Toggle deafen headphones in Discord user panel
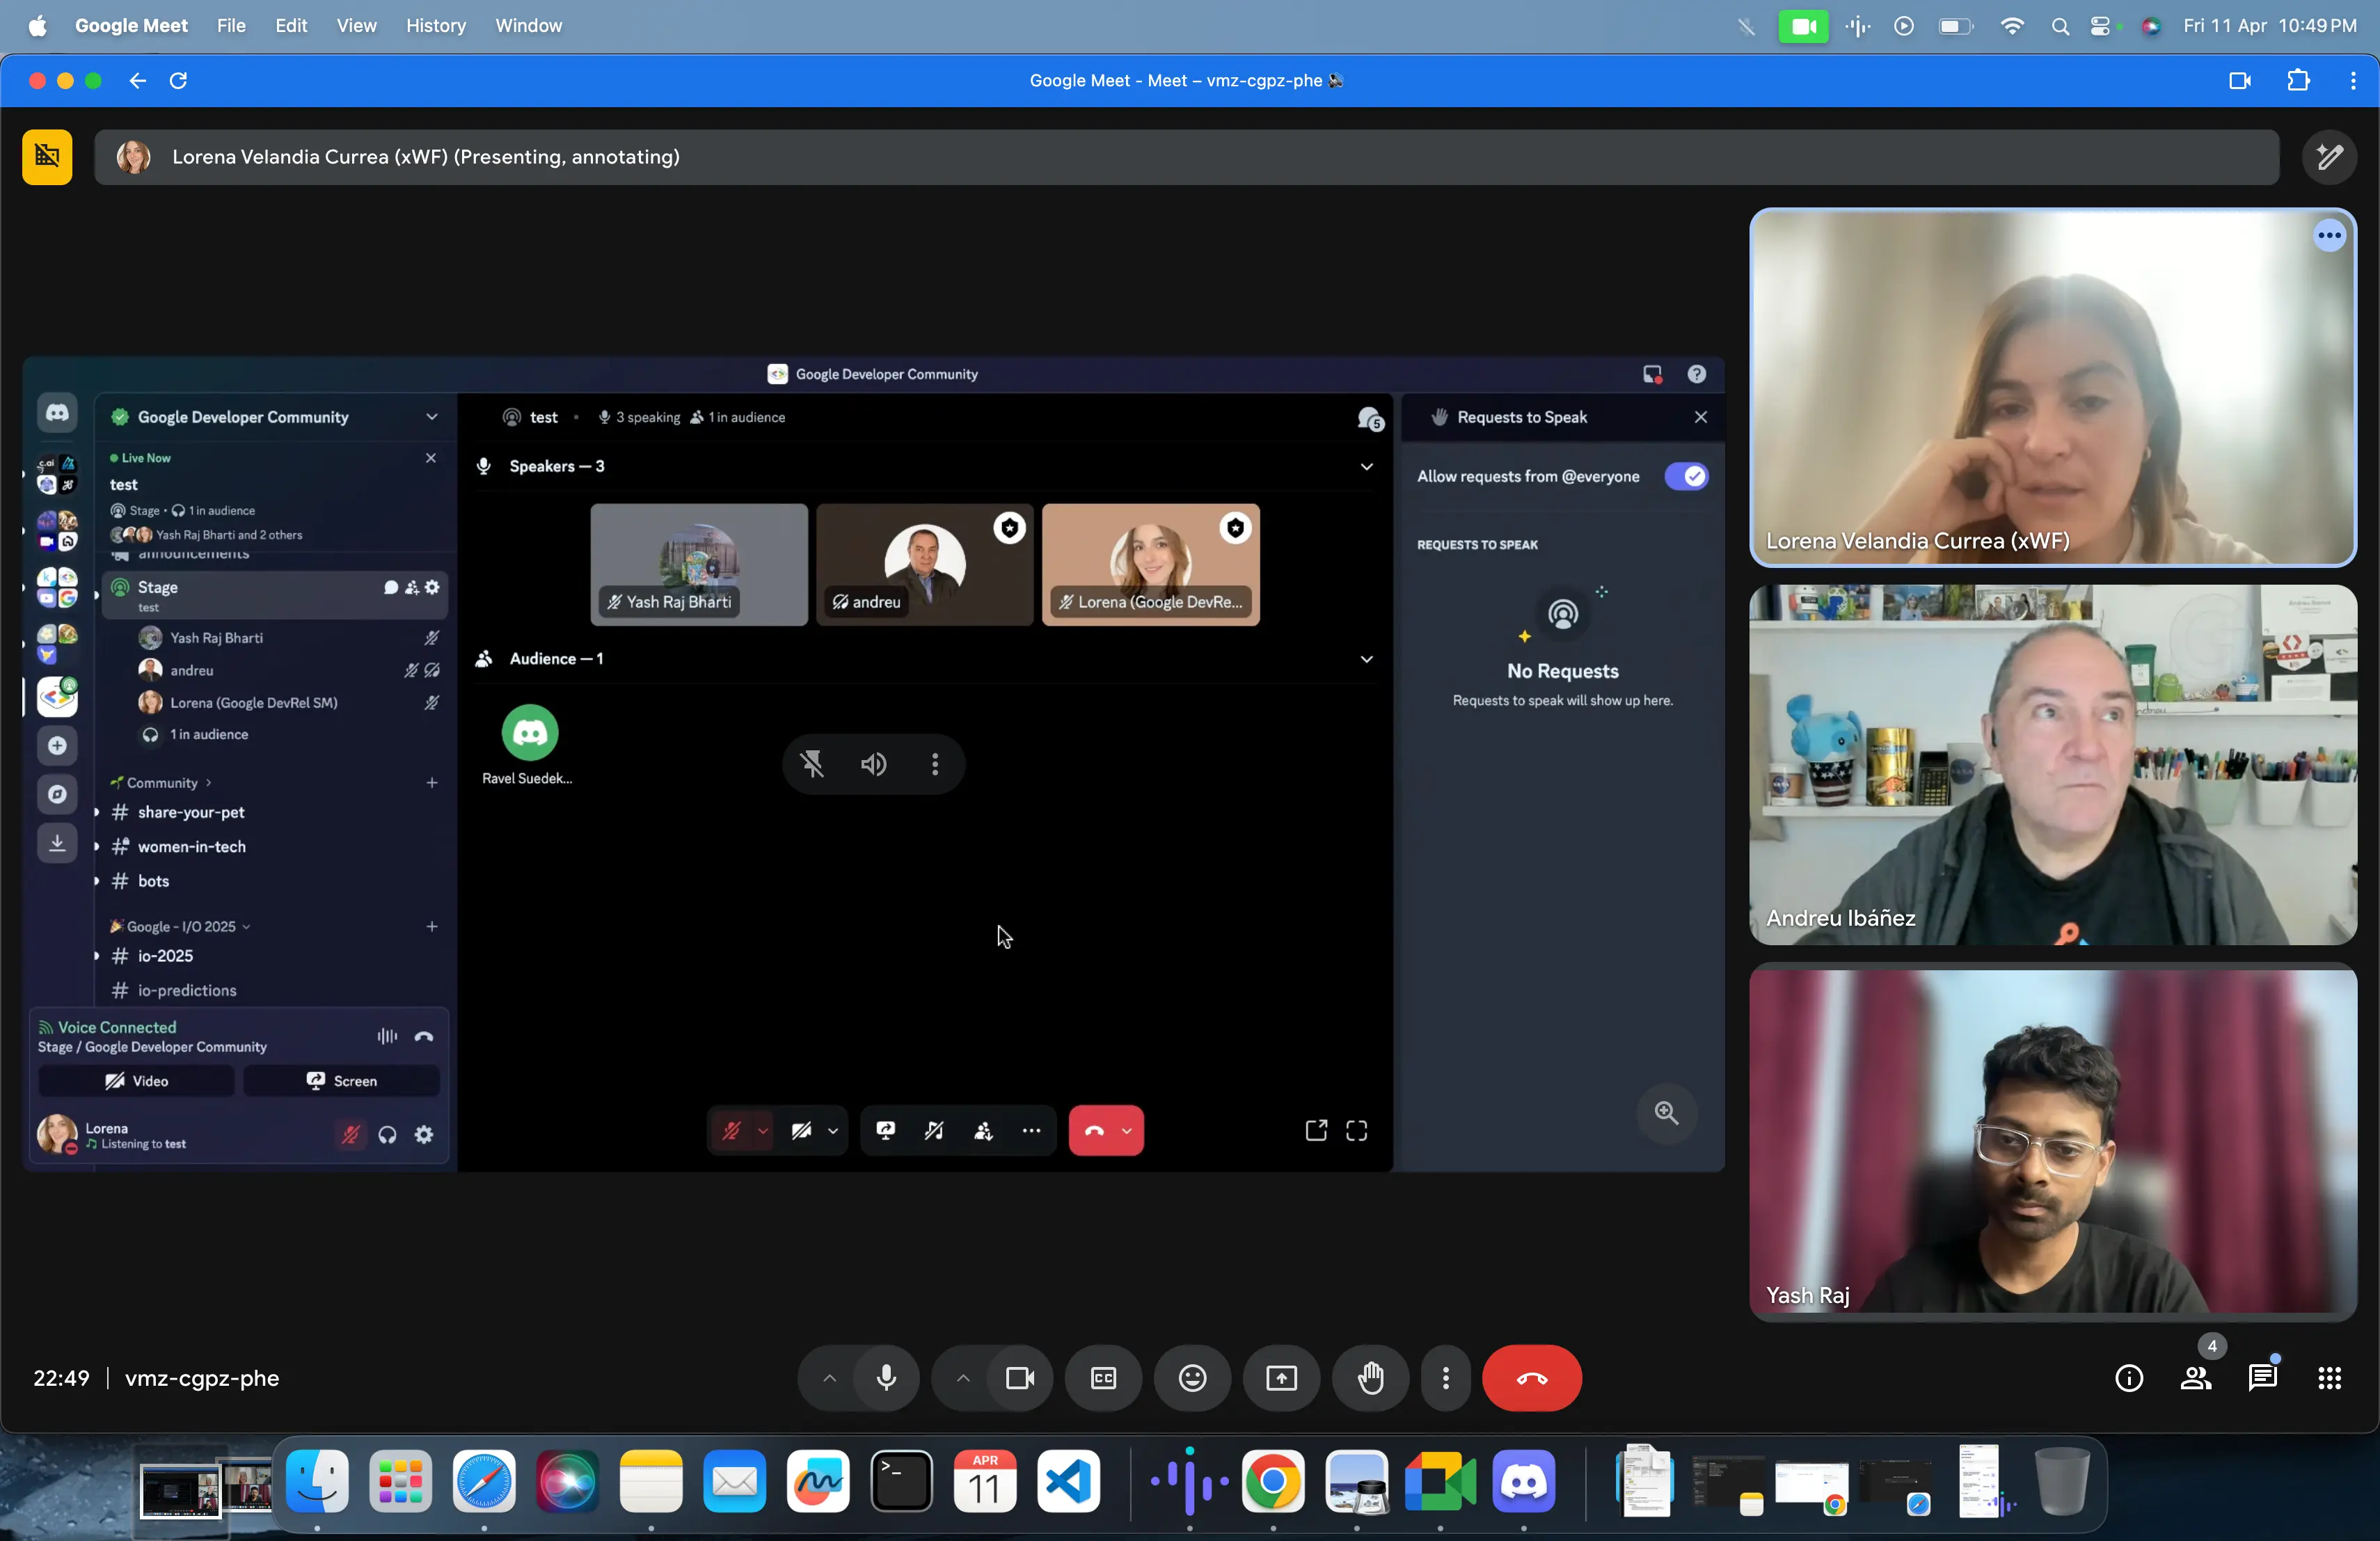 [387, 1134]
